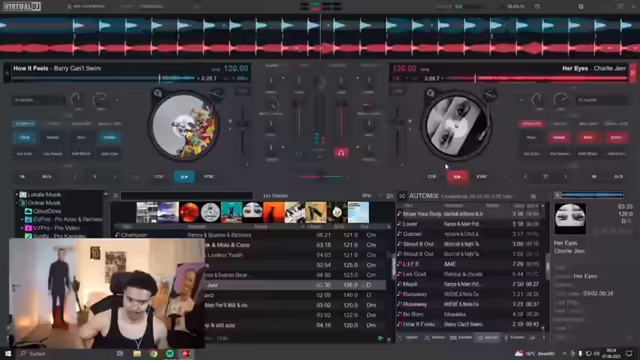Select 'Move Your Body' in Automix list
The height and width of the screenshot is (360, 640).
pyautogui.click(x=469, y=214)
